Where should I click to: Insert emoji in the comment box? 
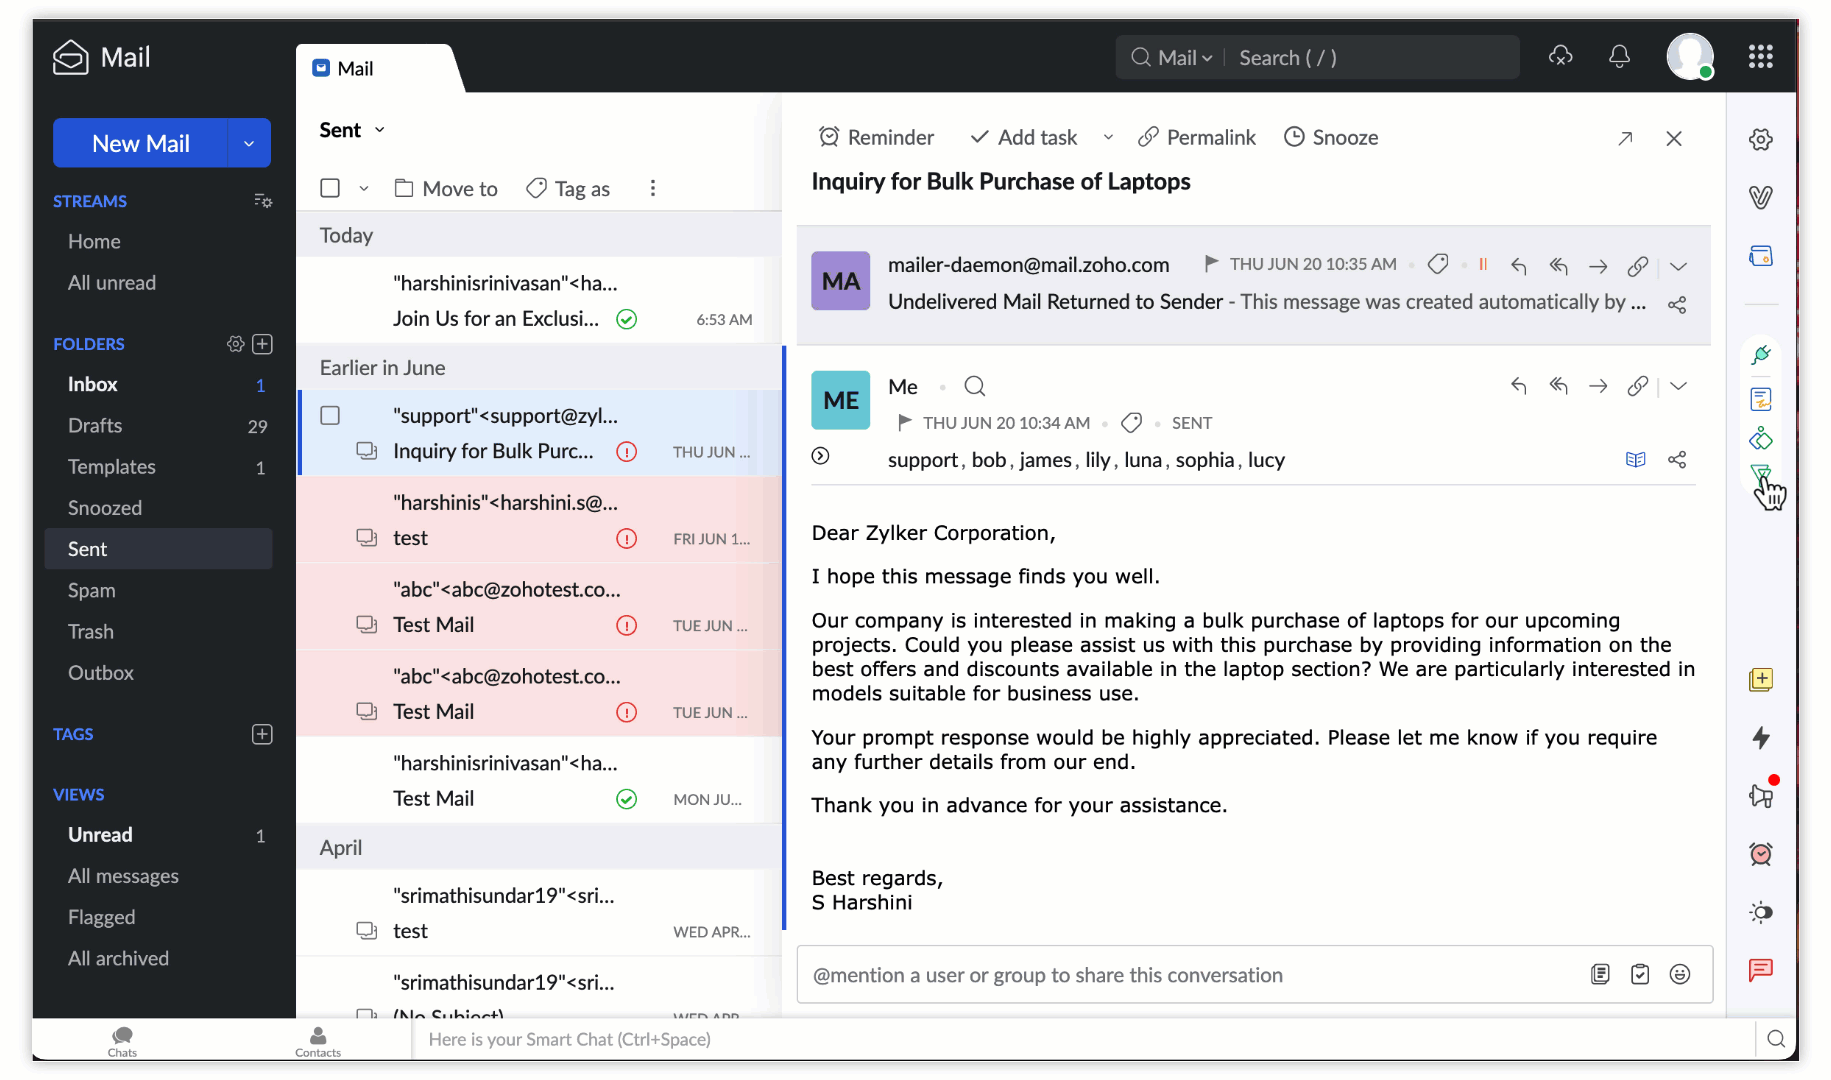tap(1680, 974)
